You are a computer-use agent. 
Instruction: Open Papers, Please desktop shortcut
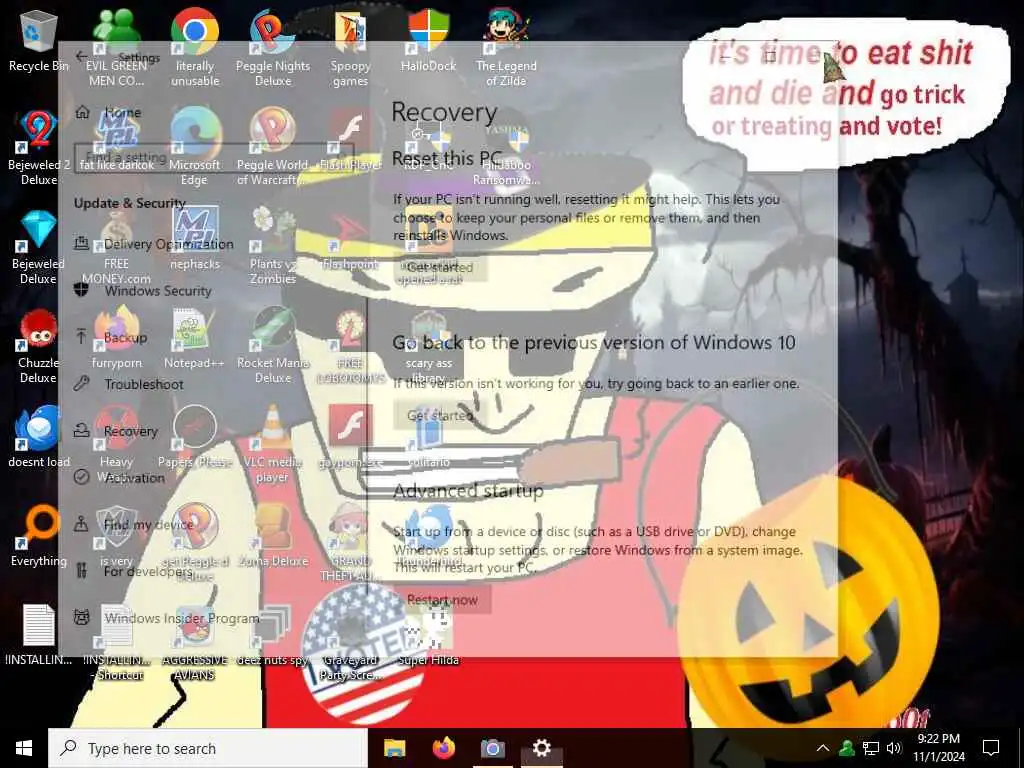195,436
